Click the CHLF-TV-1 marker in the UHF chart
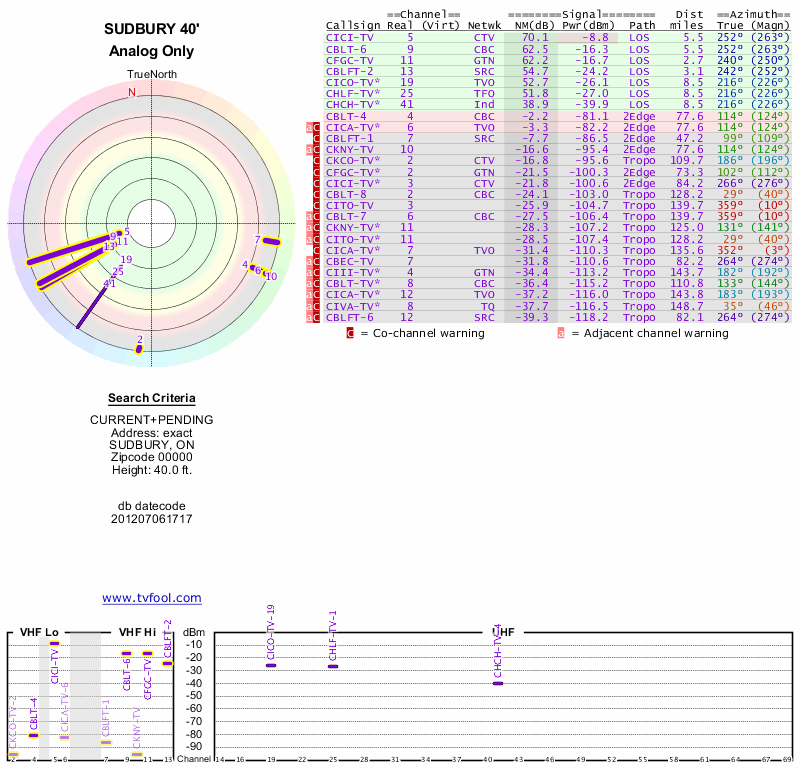Viewport: 800px width, 768px height. tap(333, 666)
